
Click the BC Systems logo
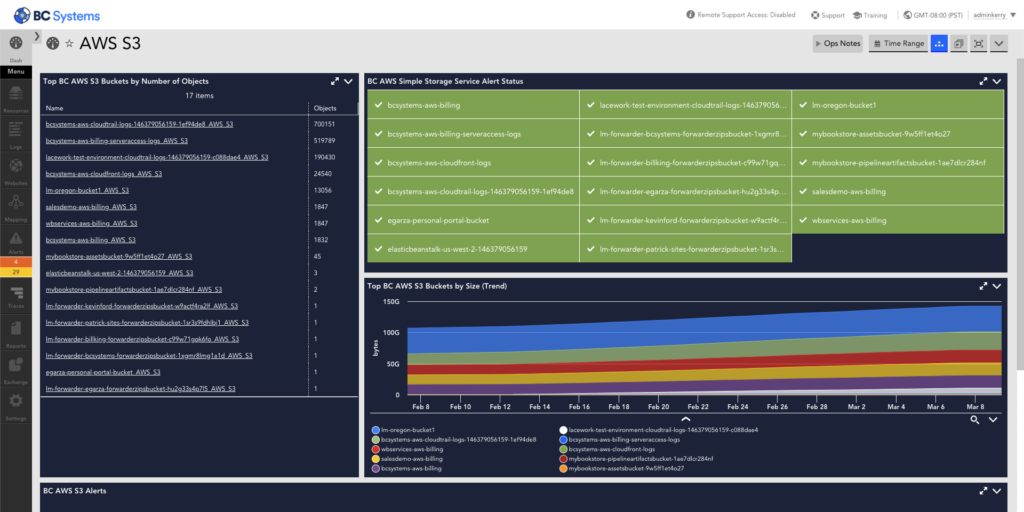tap(57, 14)
